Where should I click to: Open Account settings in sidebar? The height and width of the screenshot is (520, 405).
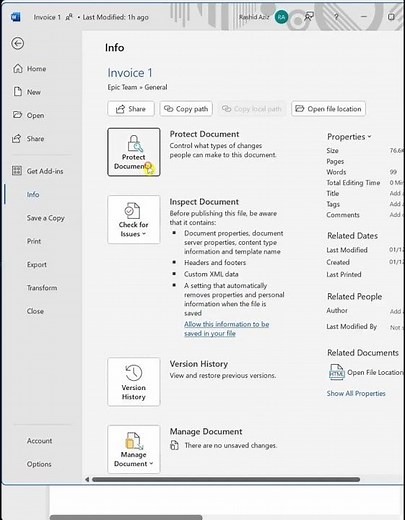(39, 441)
